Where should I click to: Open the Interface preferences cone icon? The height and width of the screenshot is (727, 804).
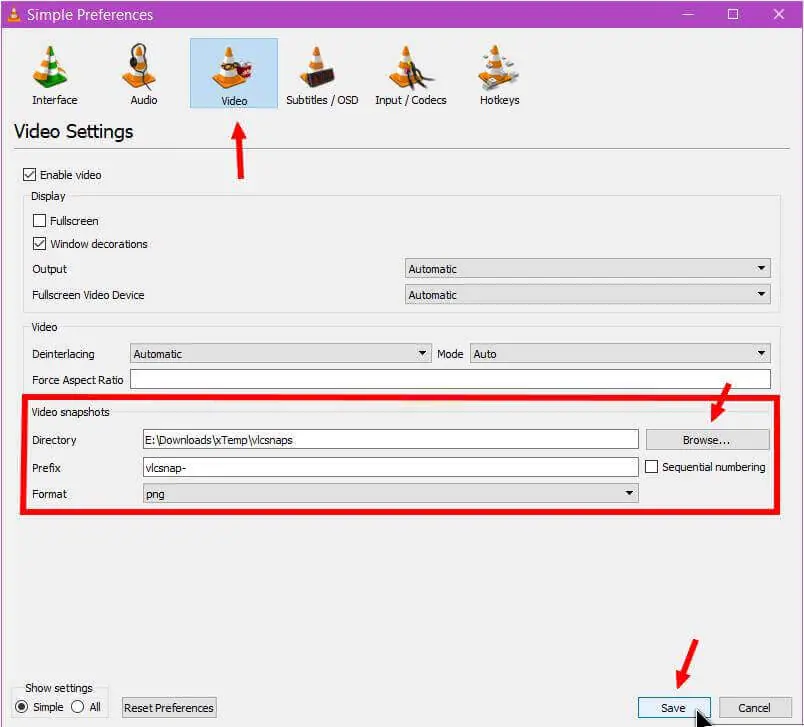click(x=50, y=67)
